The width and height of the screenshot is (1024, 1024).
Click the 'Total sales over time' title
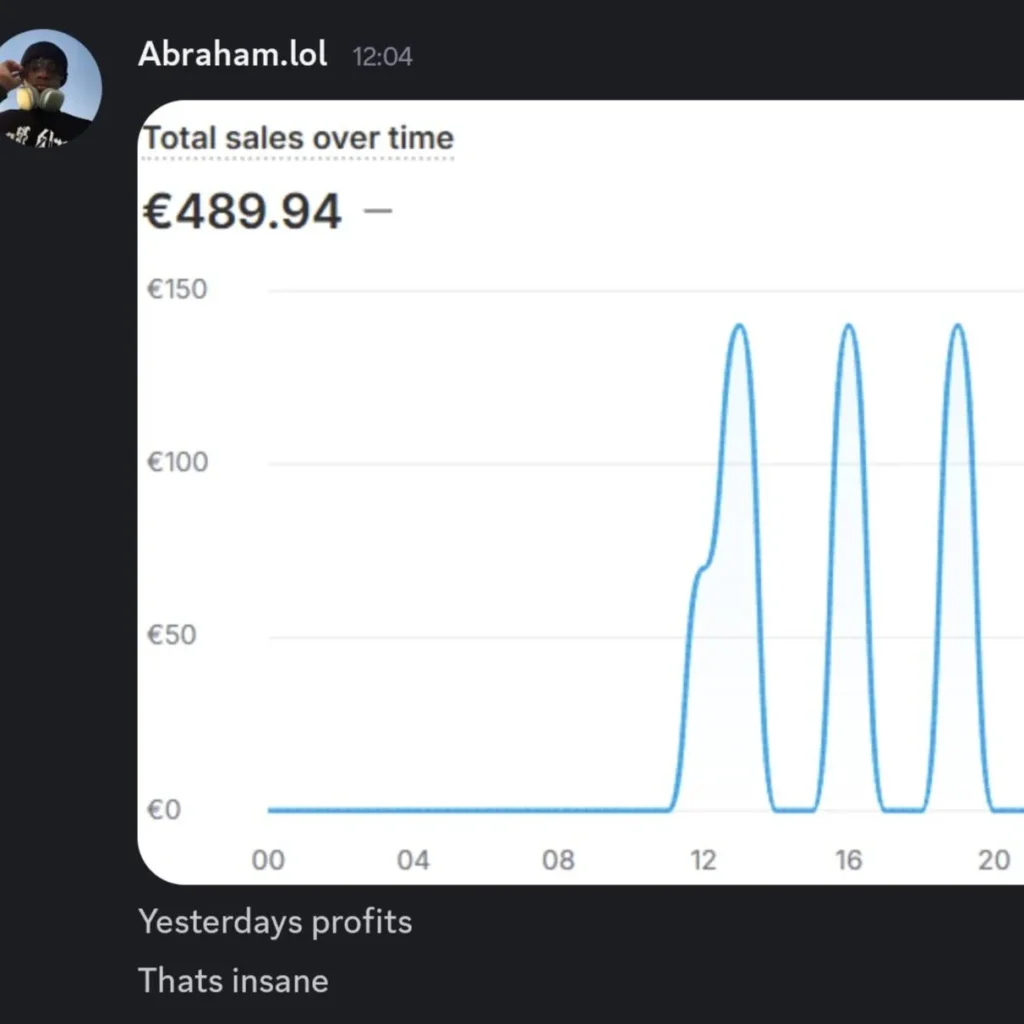(x=298, y=138)
